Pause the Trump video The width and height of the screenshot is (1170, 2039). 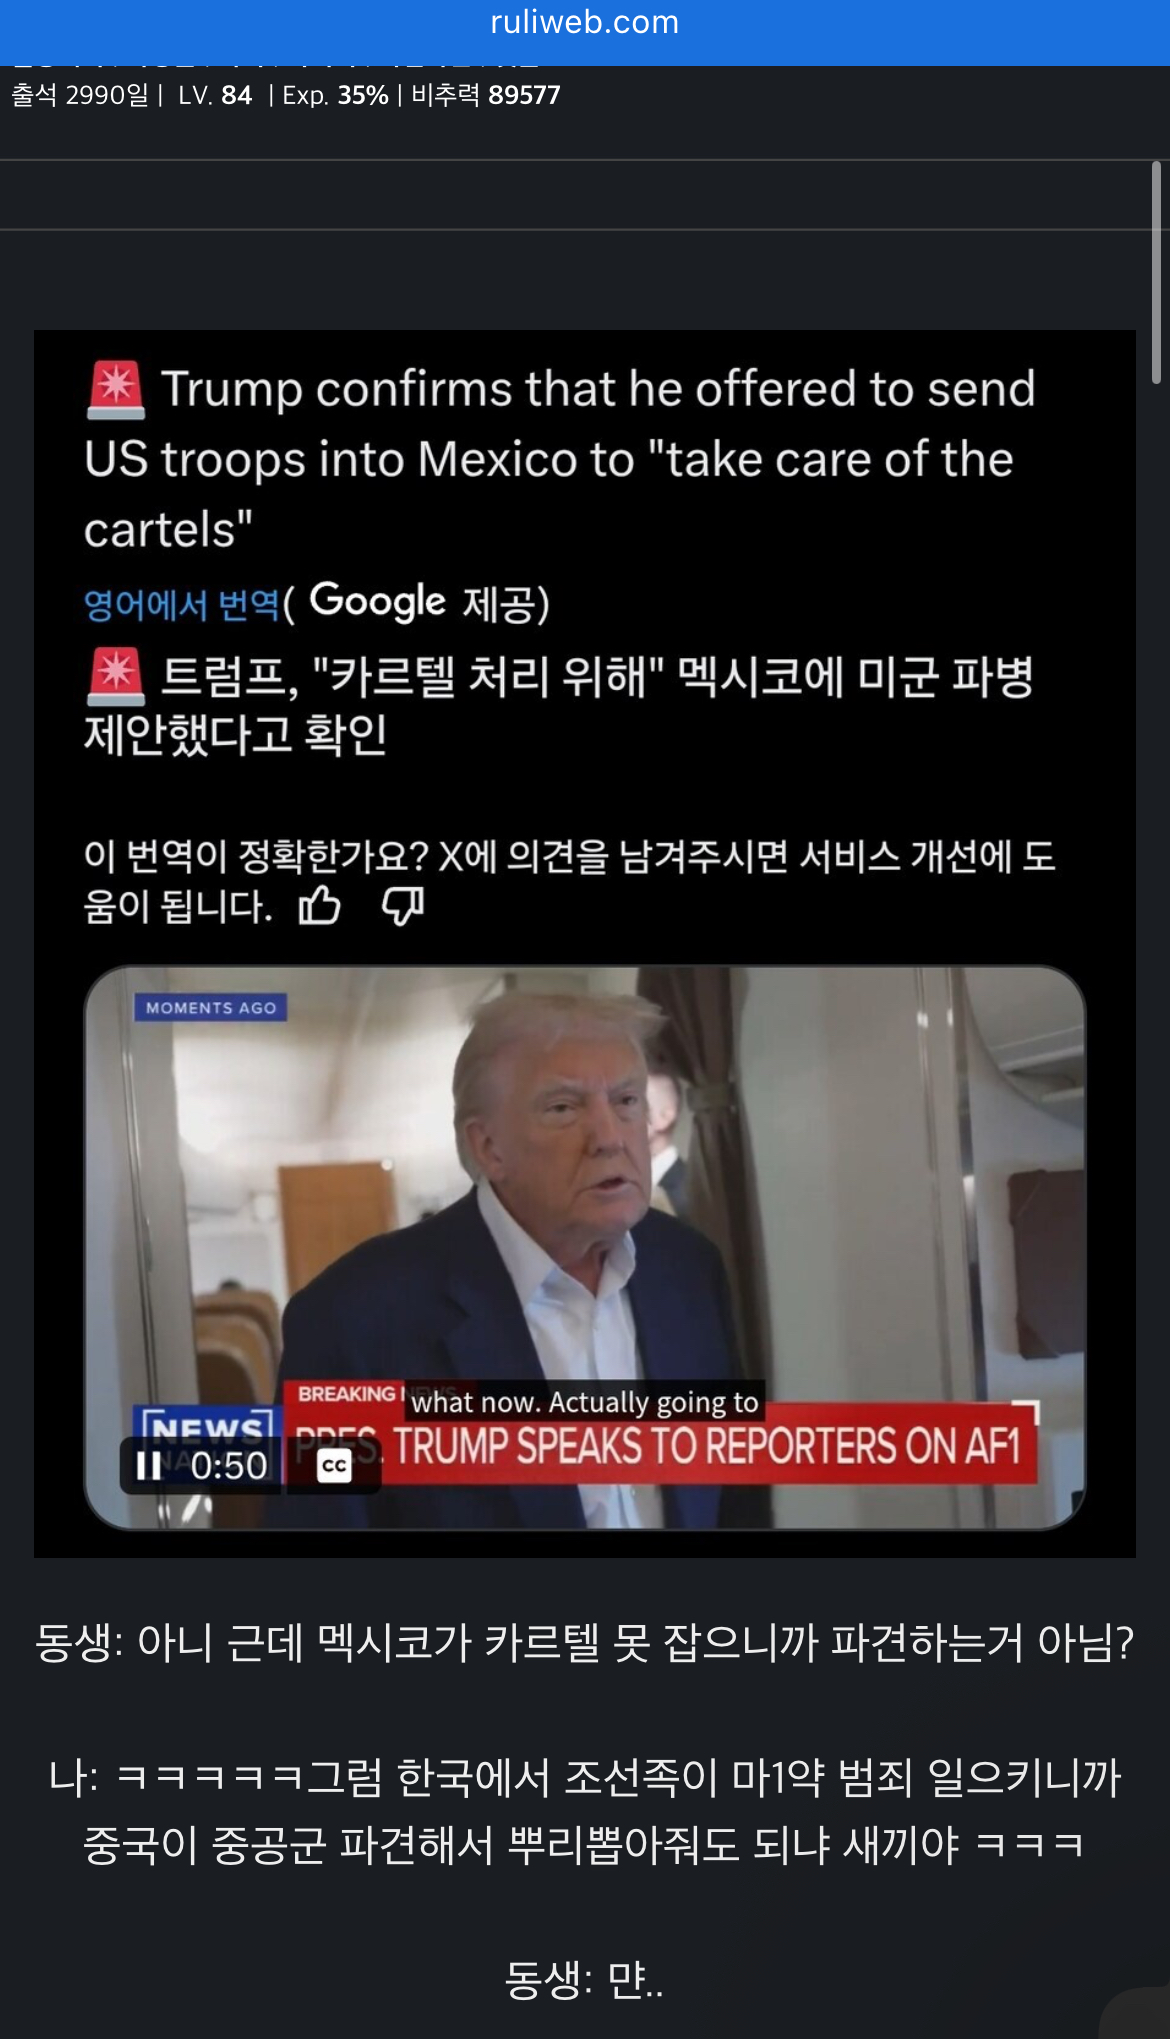coord(149,1466)
